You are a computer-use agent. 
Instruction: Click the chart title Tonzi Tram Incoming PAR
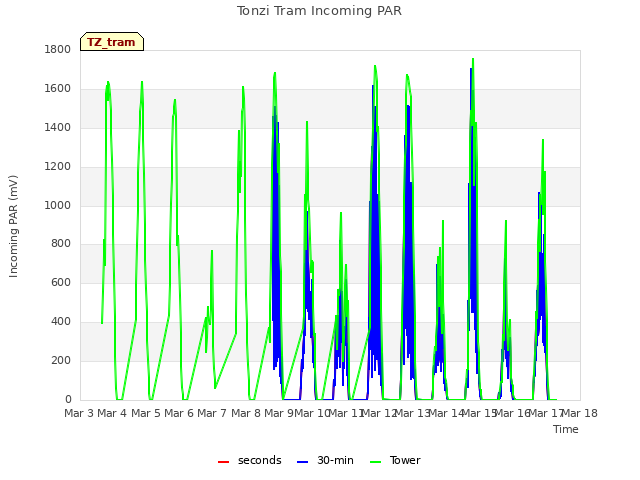(320, 11)
